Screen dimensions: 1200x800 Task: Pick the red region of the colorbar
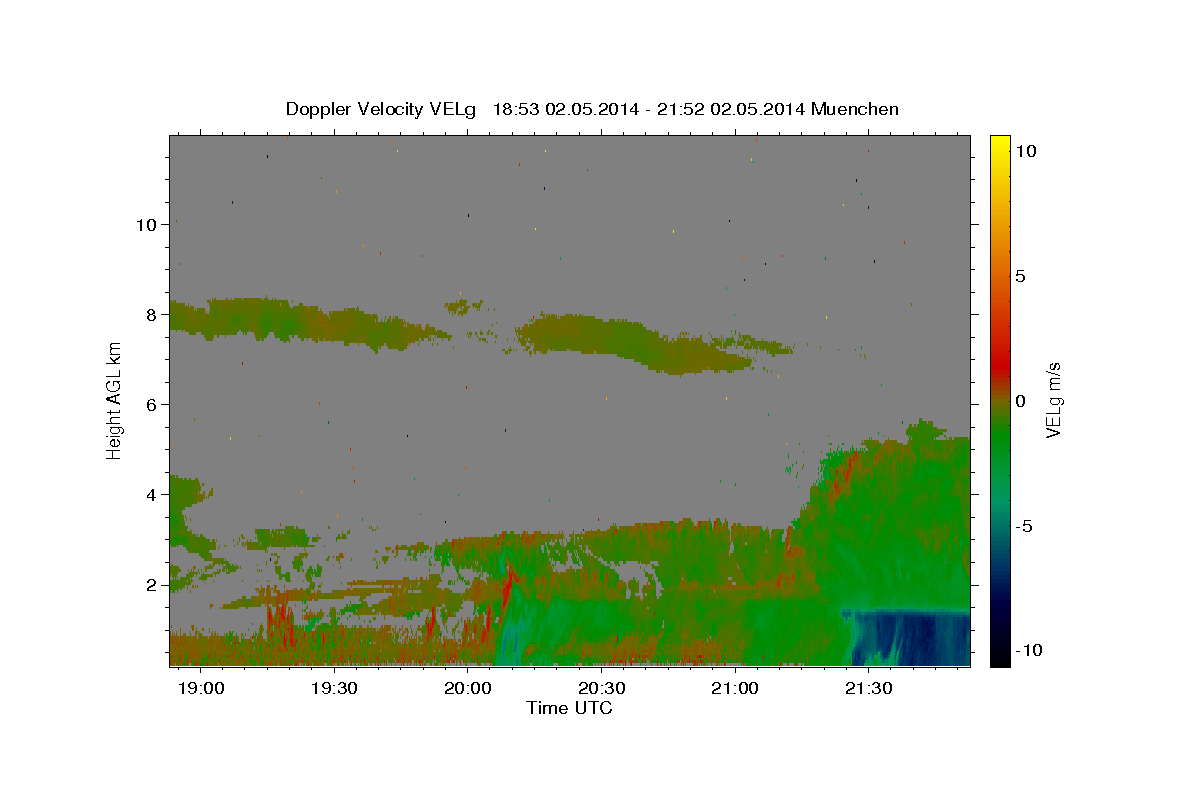[x=999, y=368]
